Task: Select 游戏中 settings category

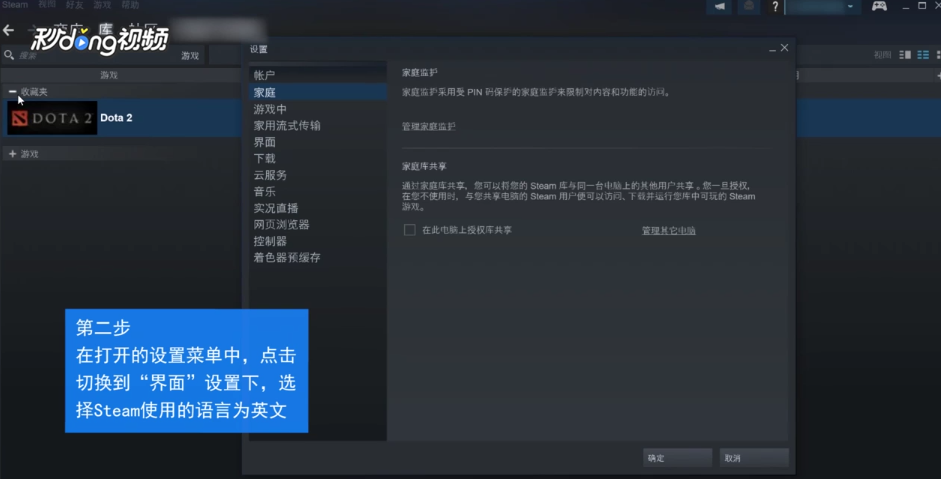Action: click(x=317, y=109)
